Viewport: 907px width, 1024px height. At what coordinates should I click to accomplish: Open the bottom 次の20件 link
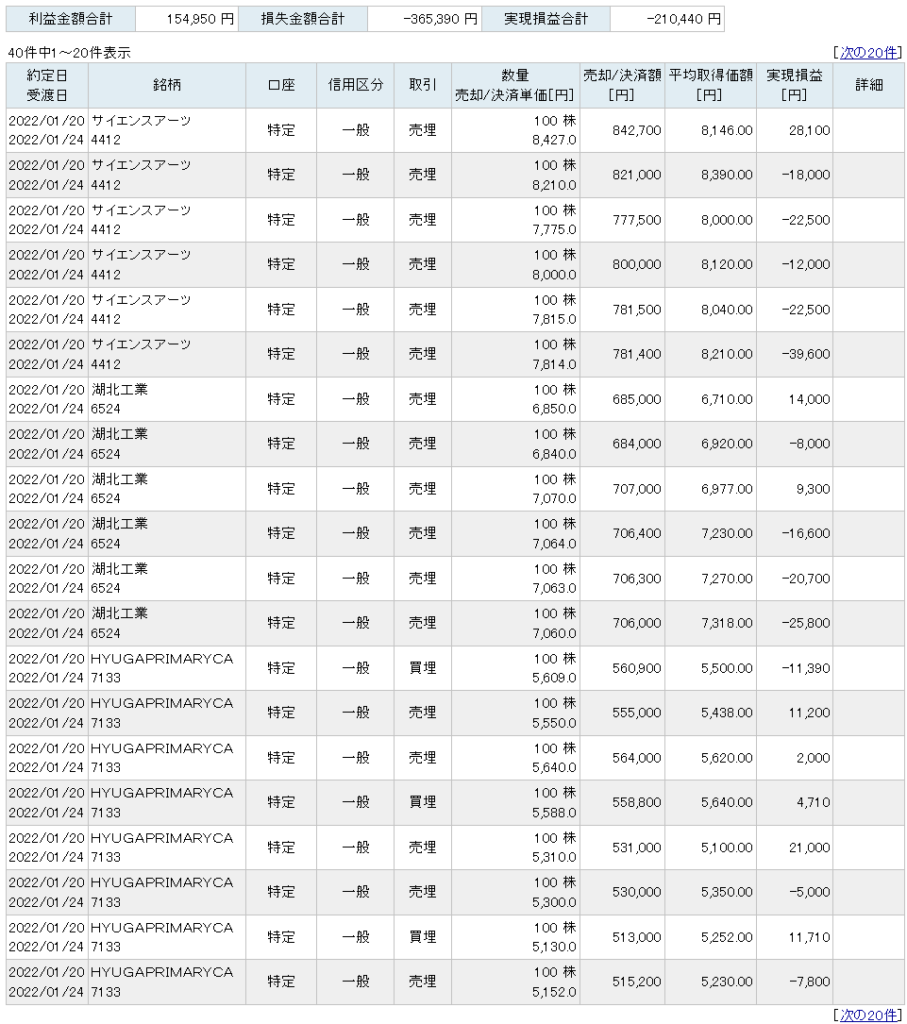(868, 1015)
